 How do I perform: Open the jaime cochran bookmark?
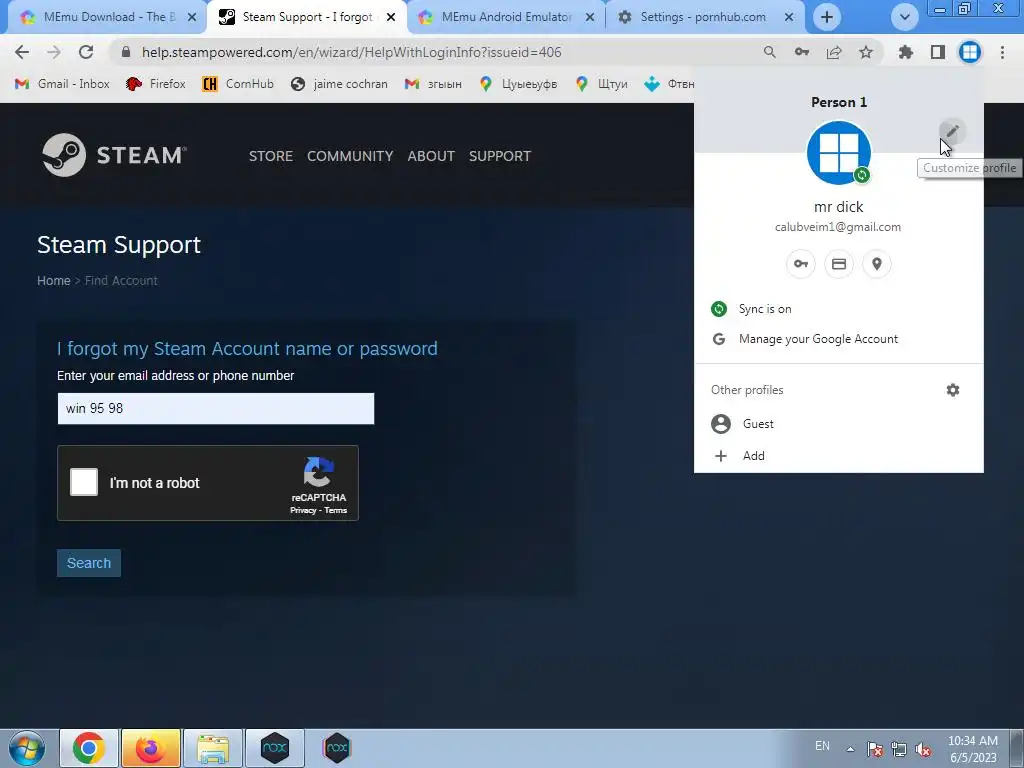[339, 84]
